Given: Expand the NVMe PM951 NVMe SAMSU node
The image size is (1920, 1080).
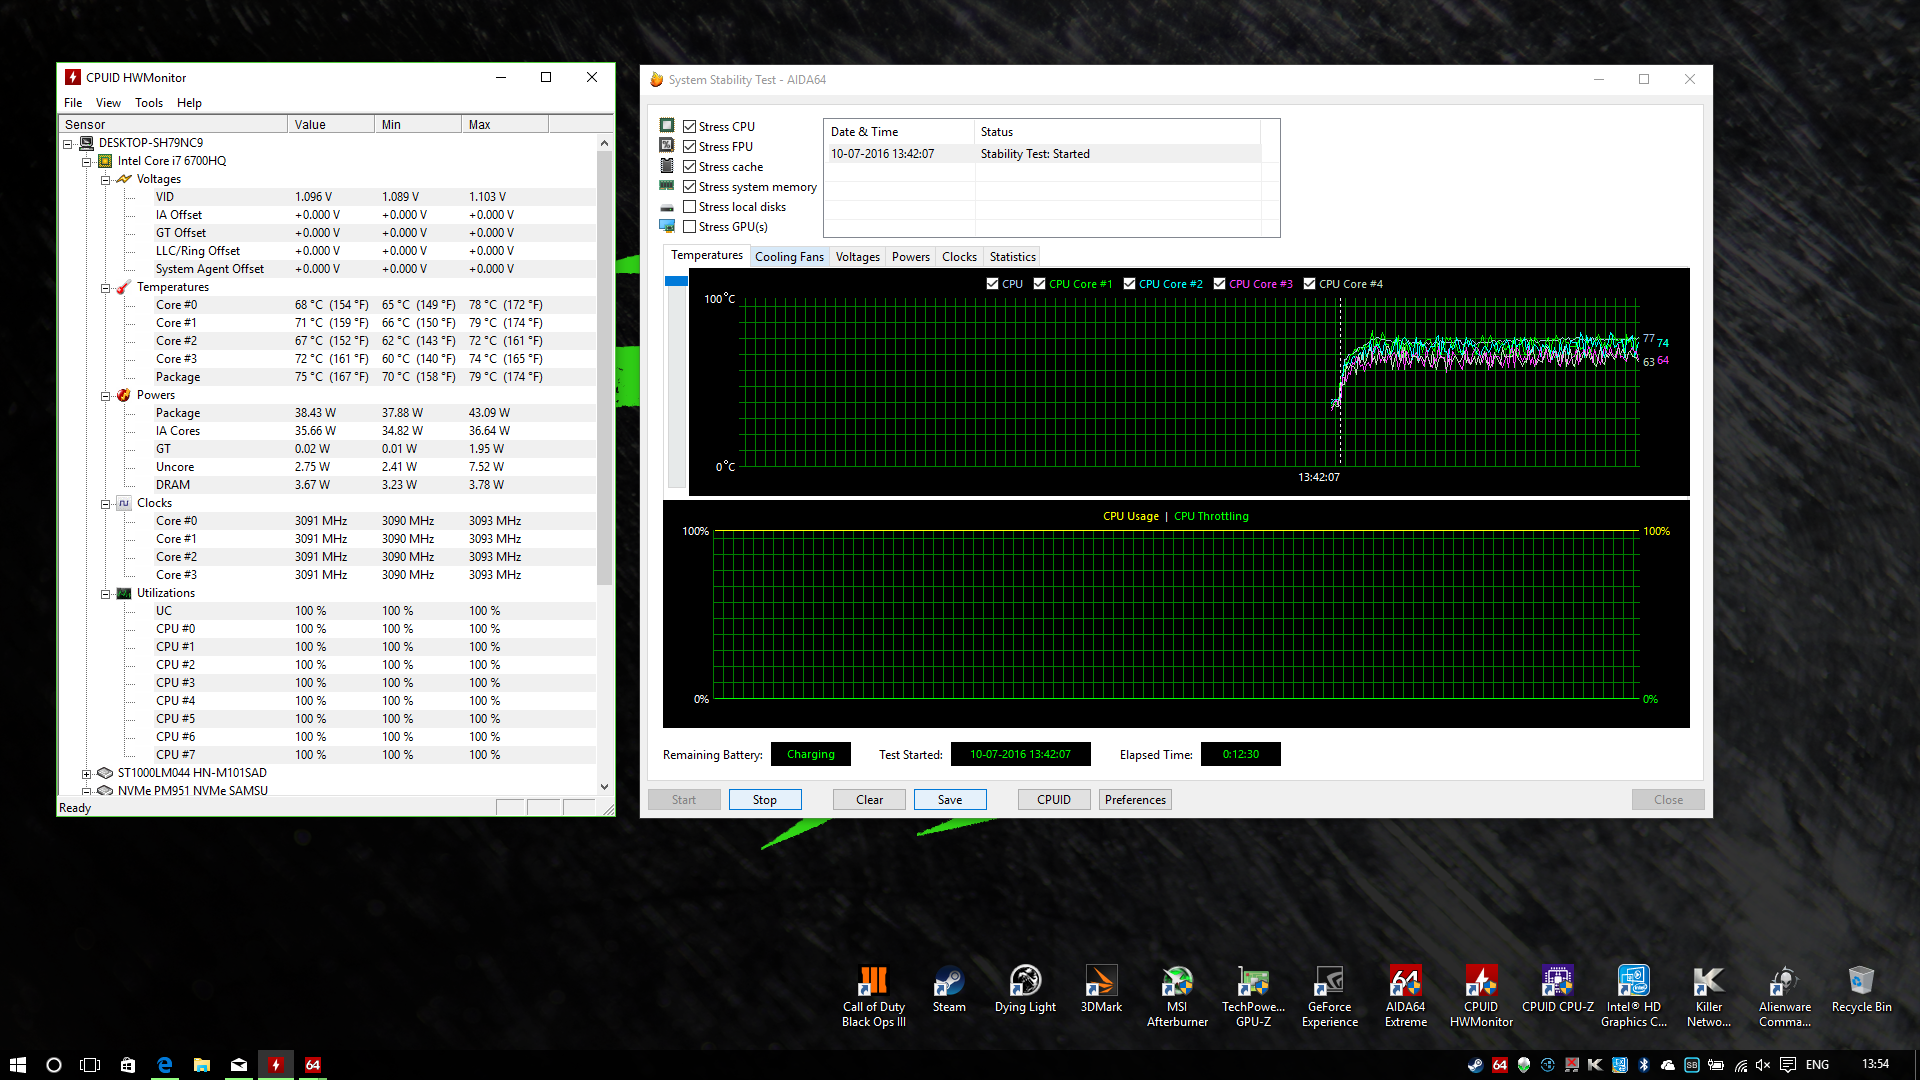Looking at the screenshot, I should (x=87, y=791).
